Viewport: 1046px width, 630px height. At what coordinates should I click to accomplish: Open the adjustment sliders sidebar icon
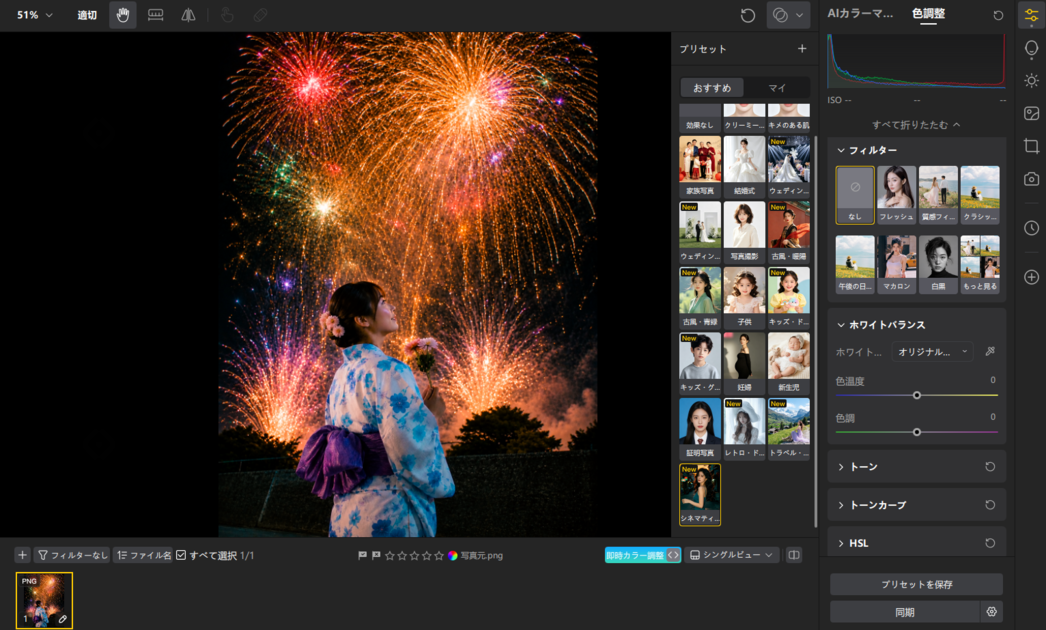click(x=1031, y=15)
